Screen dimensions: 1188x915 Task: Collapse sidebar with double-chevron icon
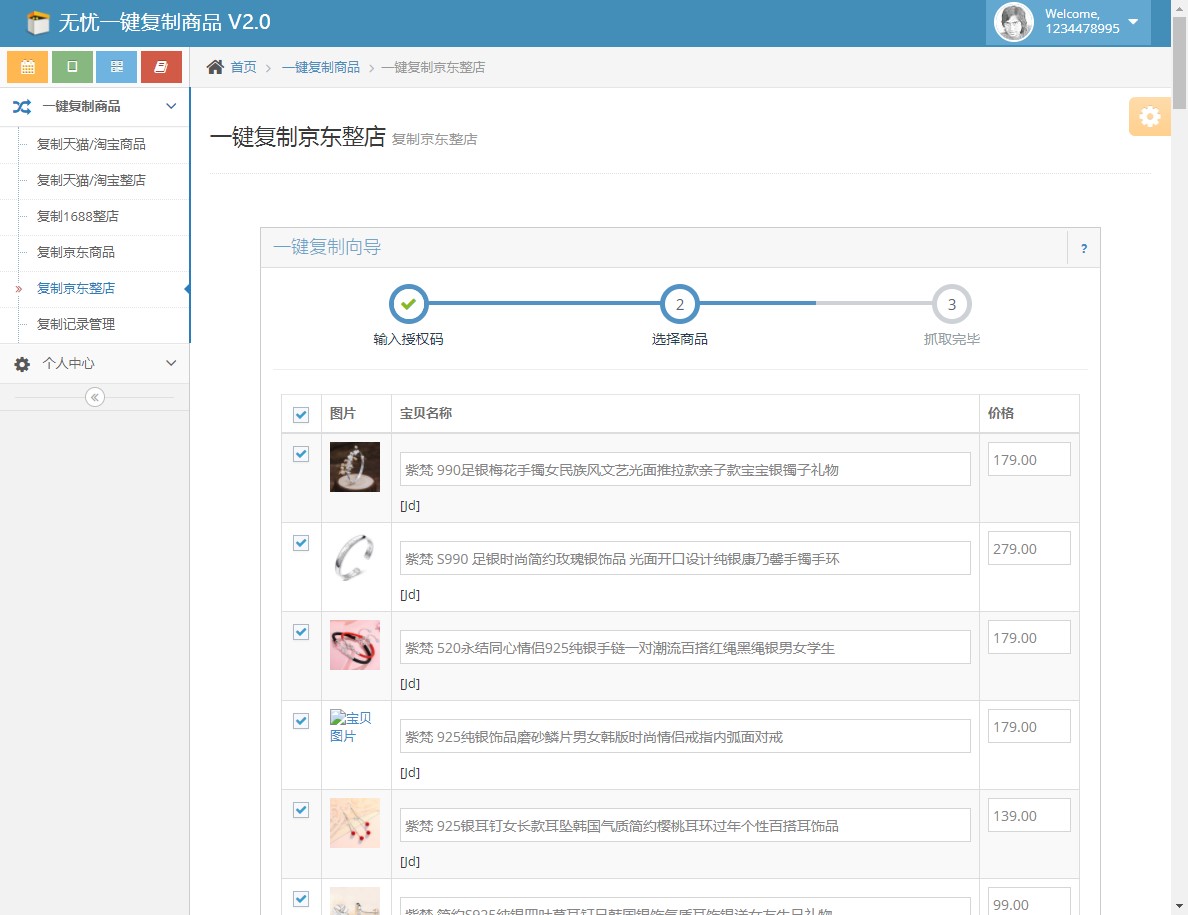(x=95, y=397)
